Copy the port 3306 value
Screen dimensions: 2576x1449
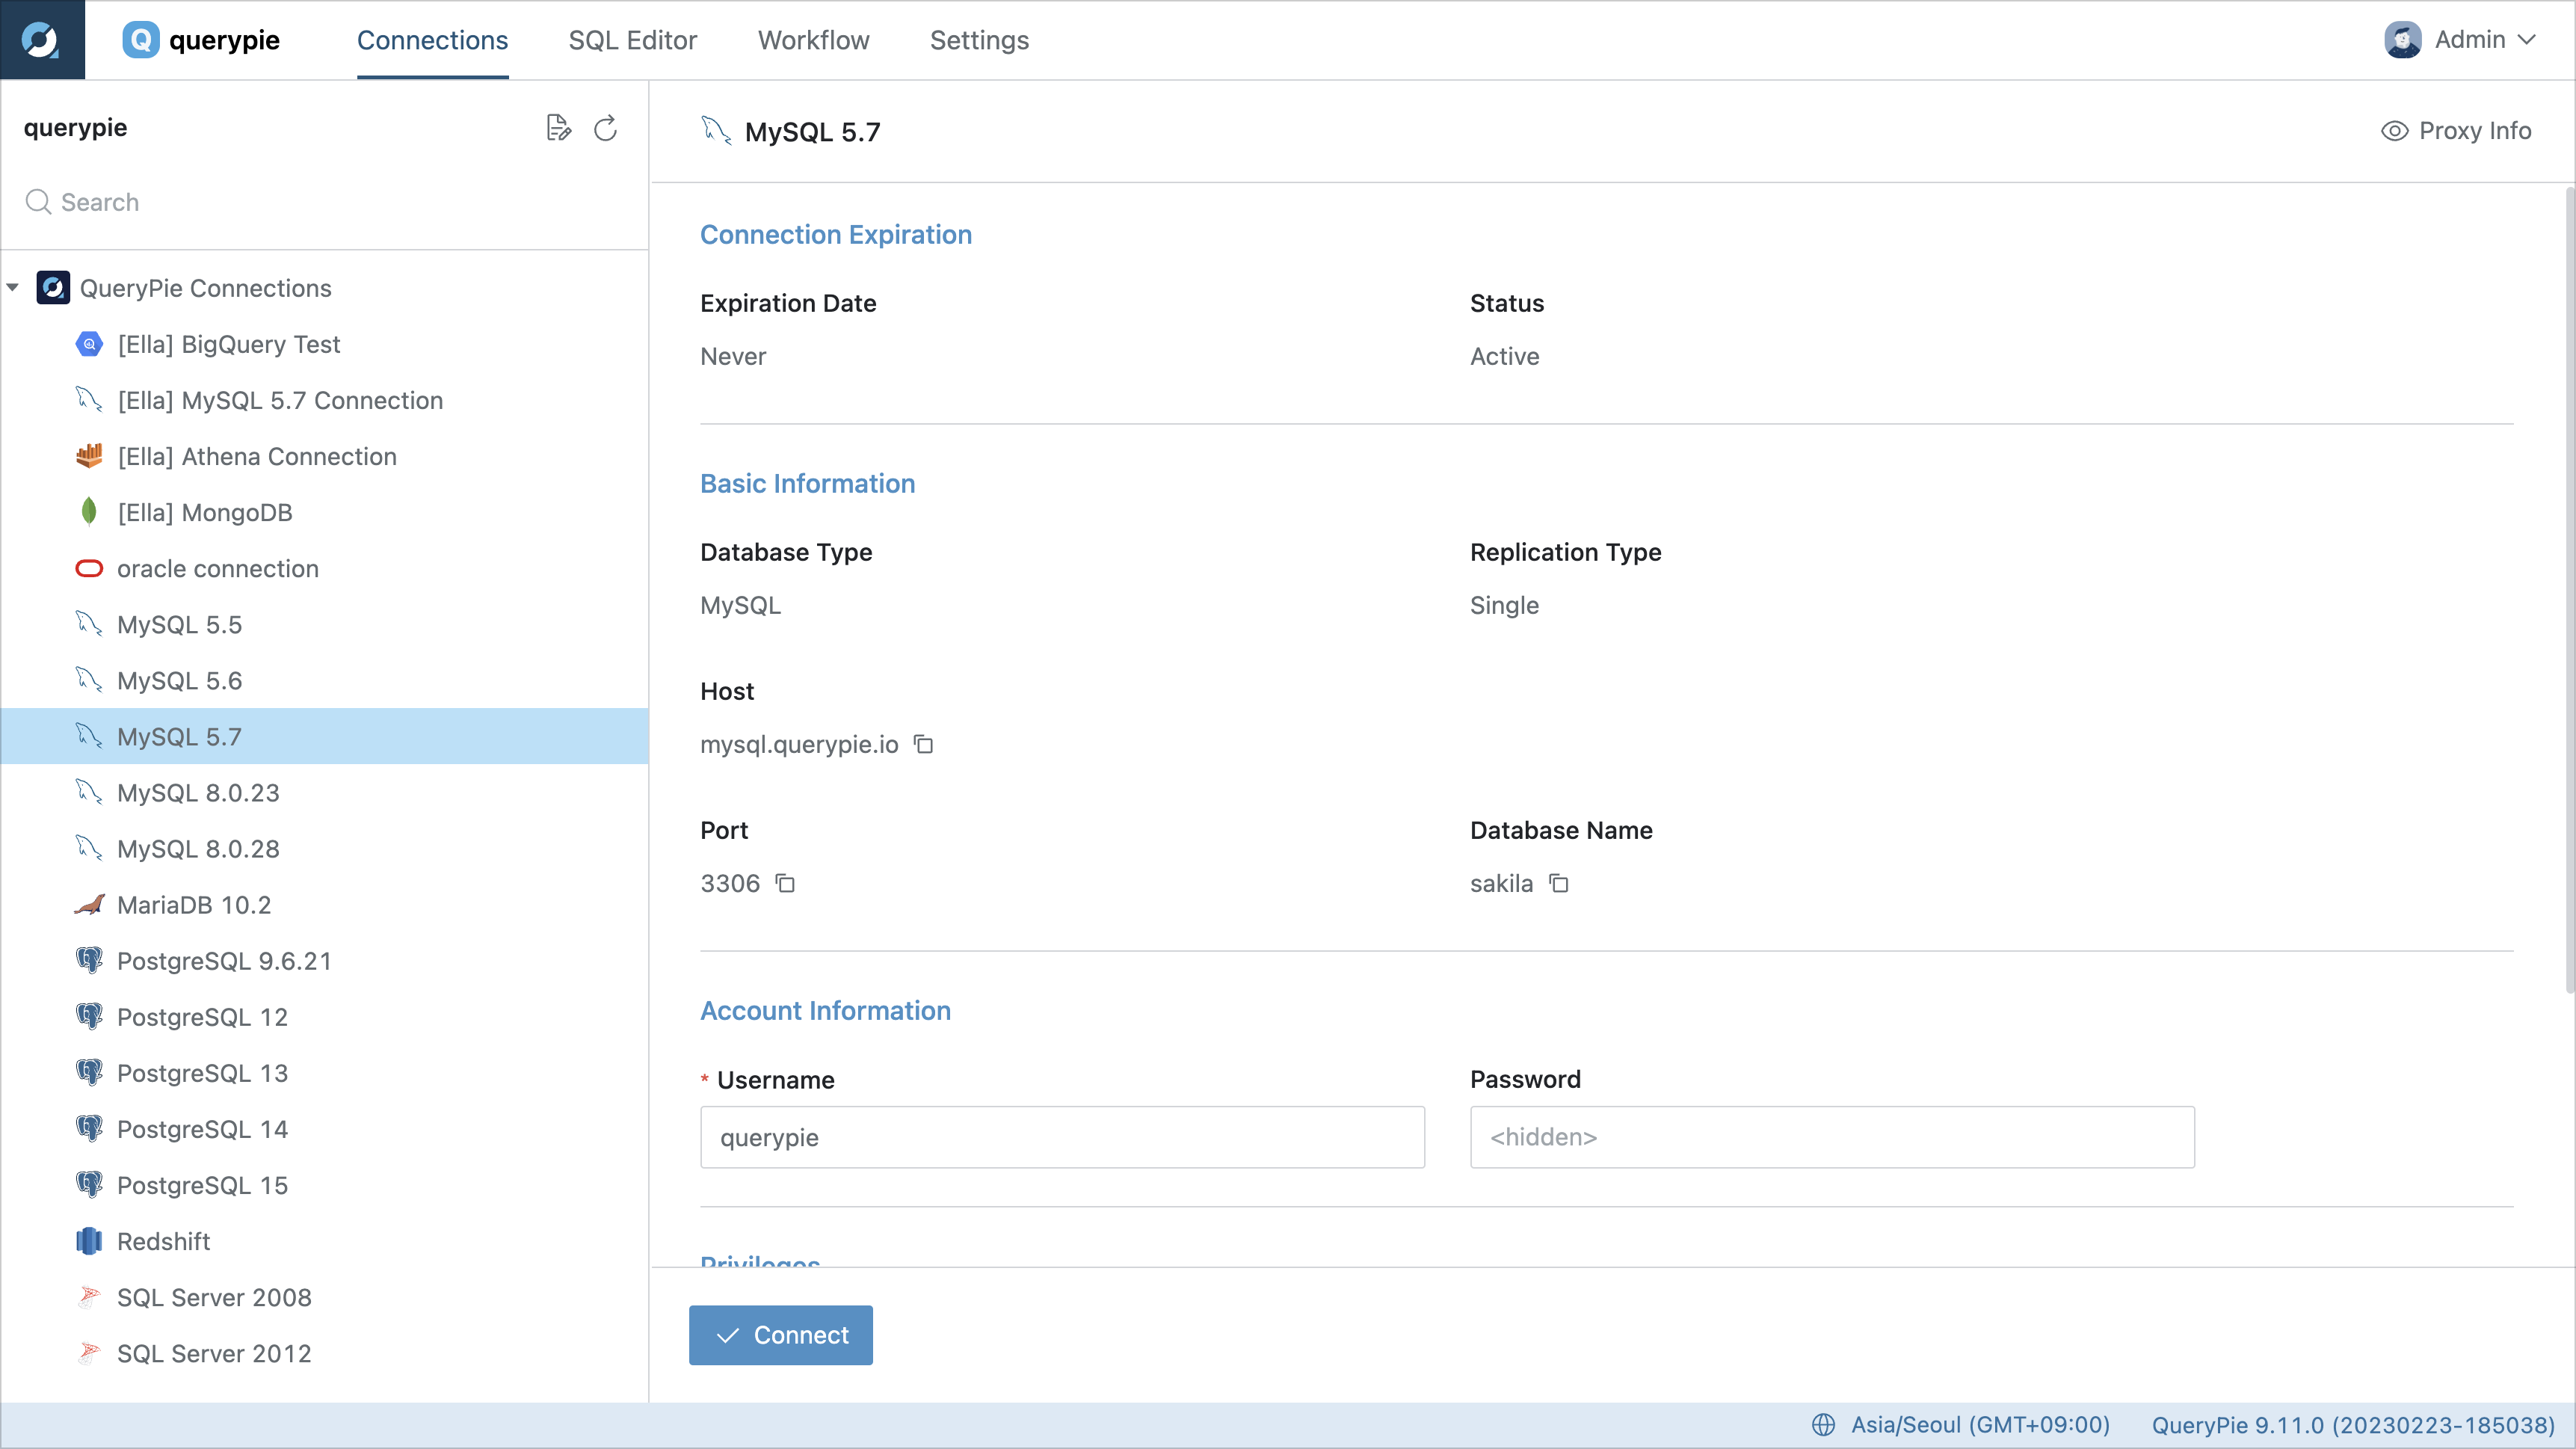[785, 883]
